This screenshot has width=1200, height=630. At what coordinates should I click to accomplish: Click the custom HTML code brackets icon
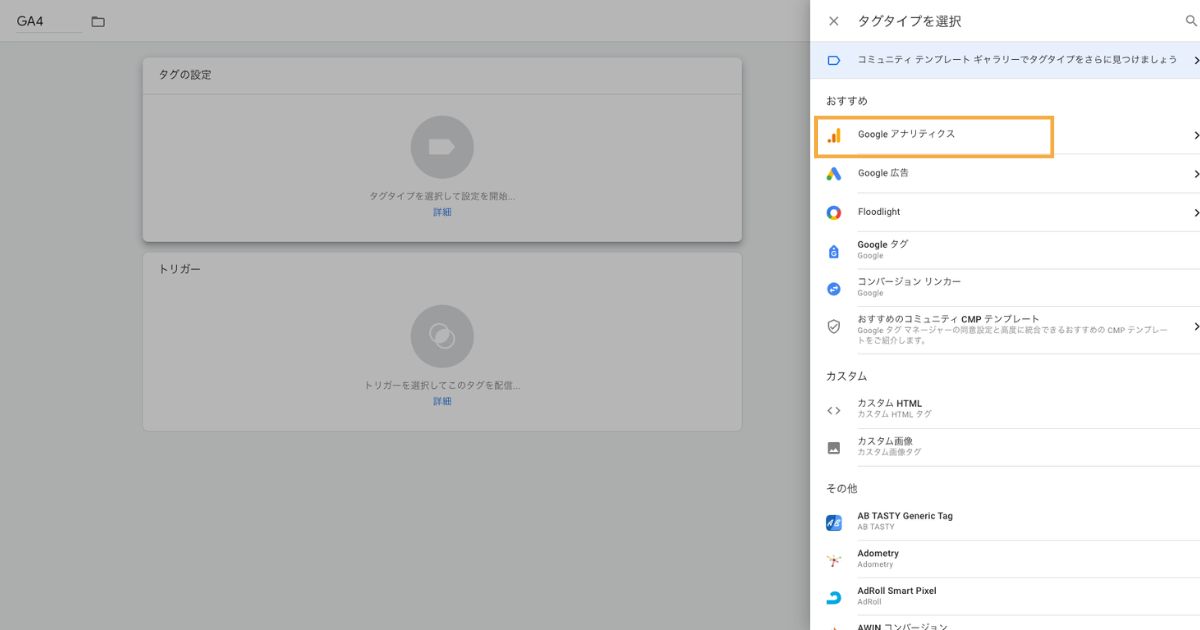(834, 410)
